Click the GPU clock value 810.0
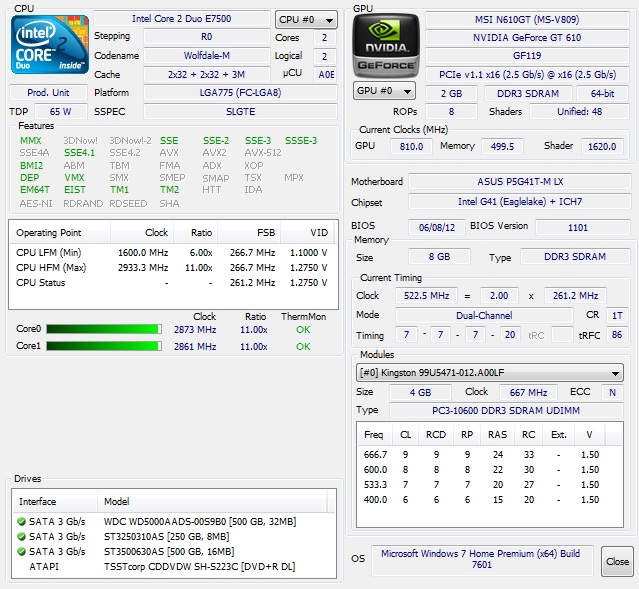The width and height of the screenshot is (639, 589). pos(411,146)
